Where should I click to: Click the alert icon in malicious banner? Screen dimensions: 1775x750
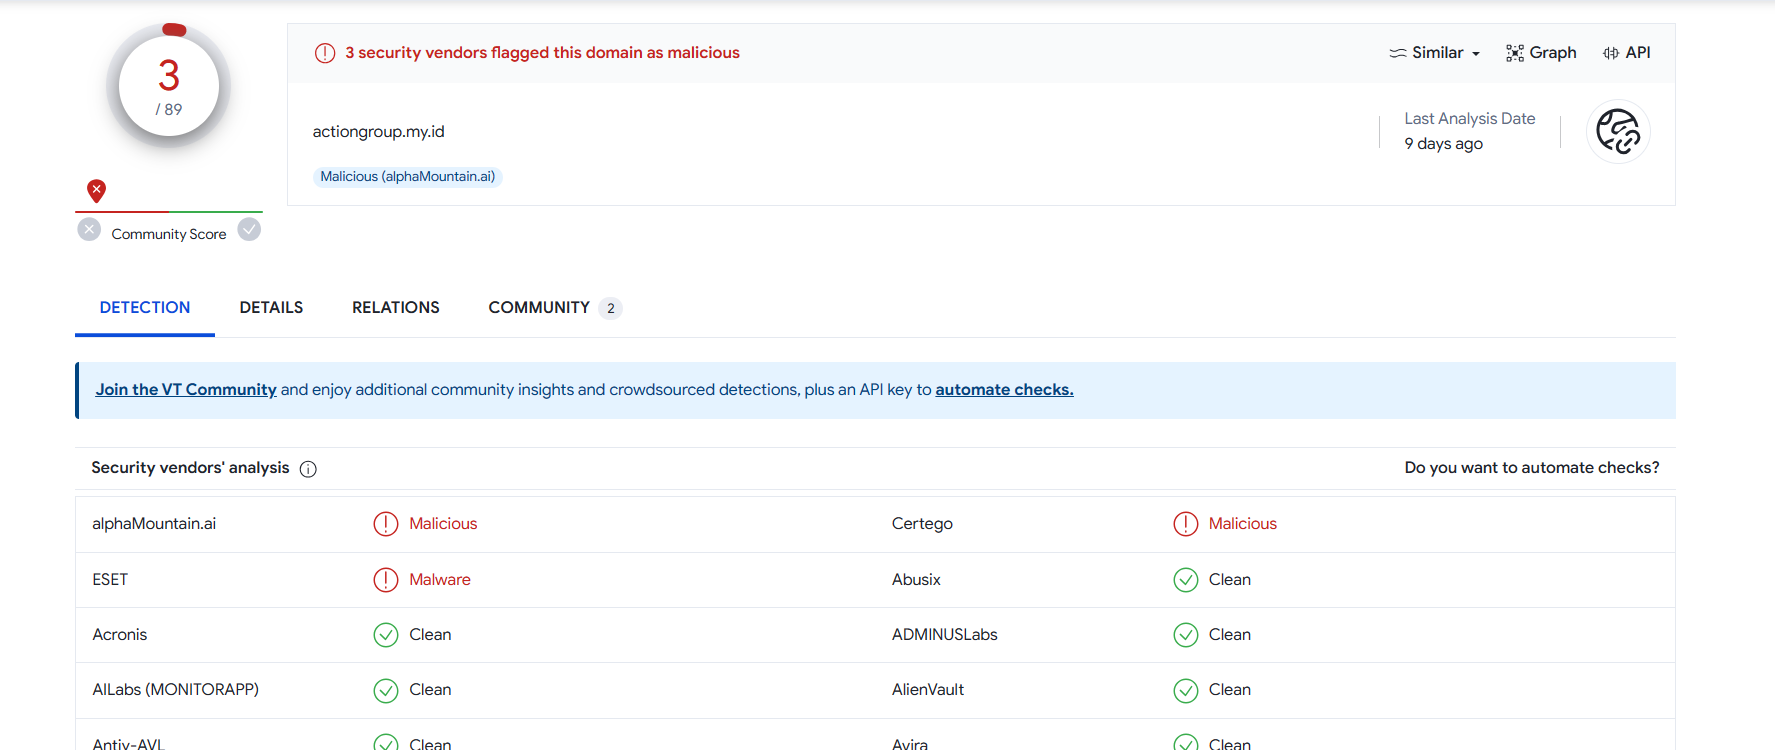point(325,53)
